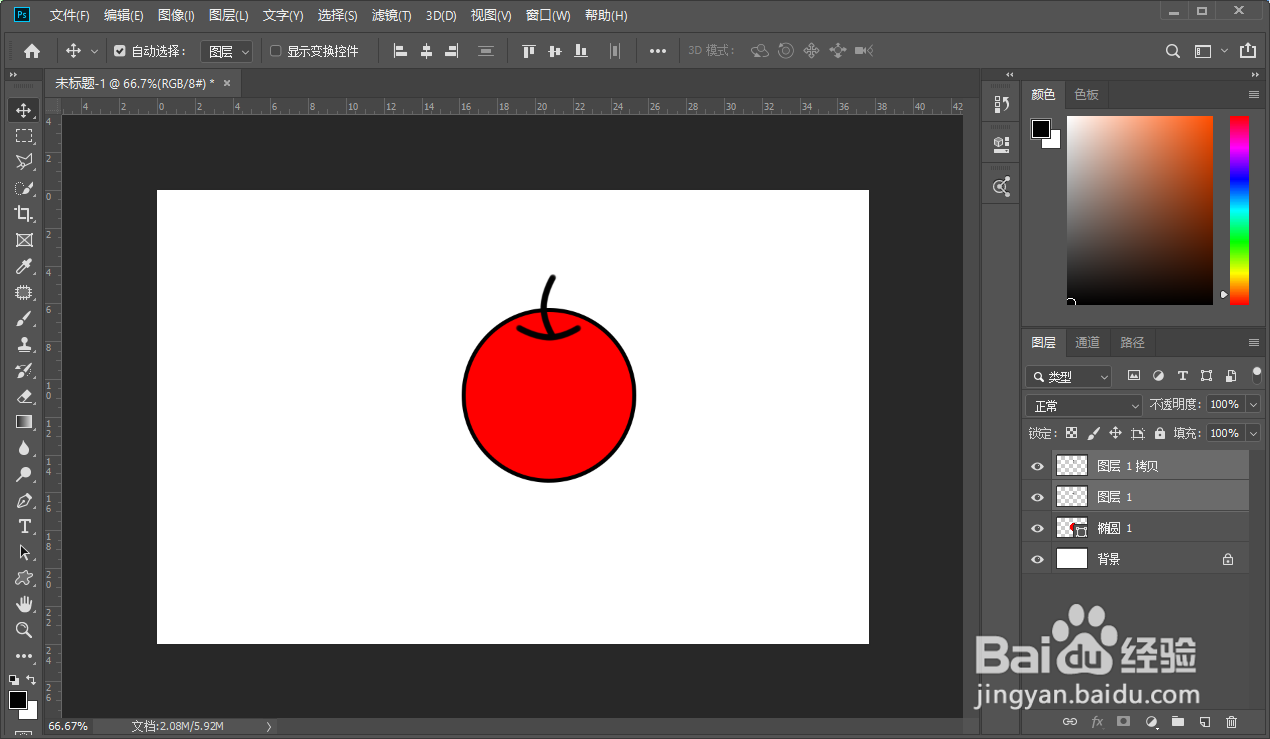
Task: Open the 不透明度 slider dropdown arrow
Action: [1253, 404]
